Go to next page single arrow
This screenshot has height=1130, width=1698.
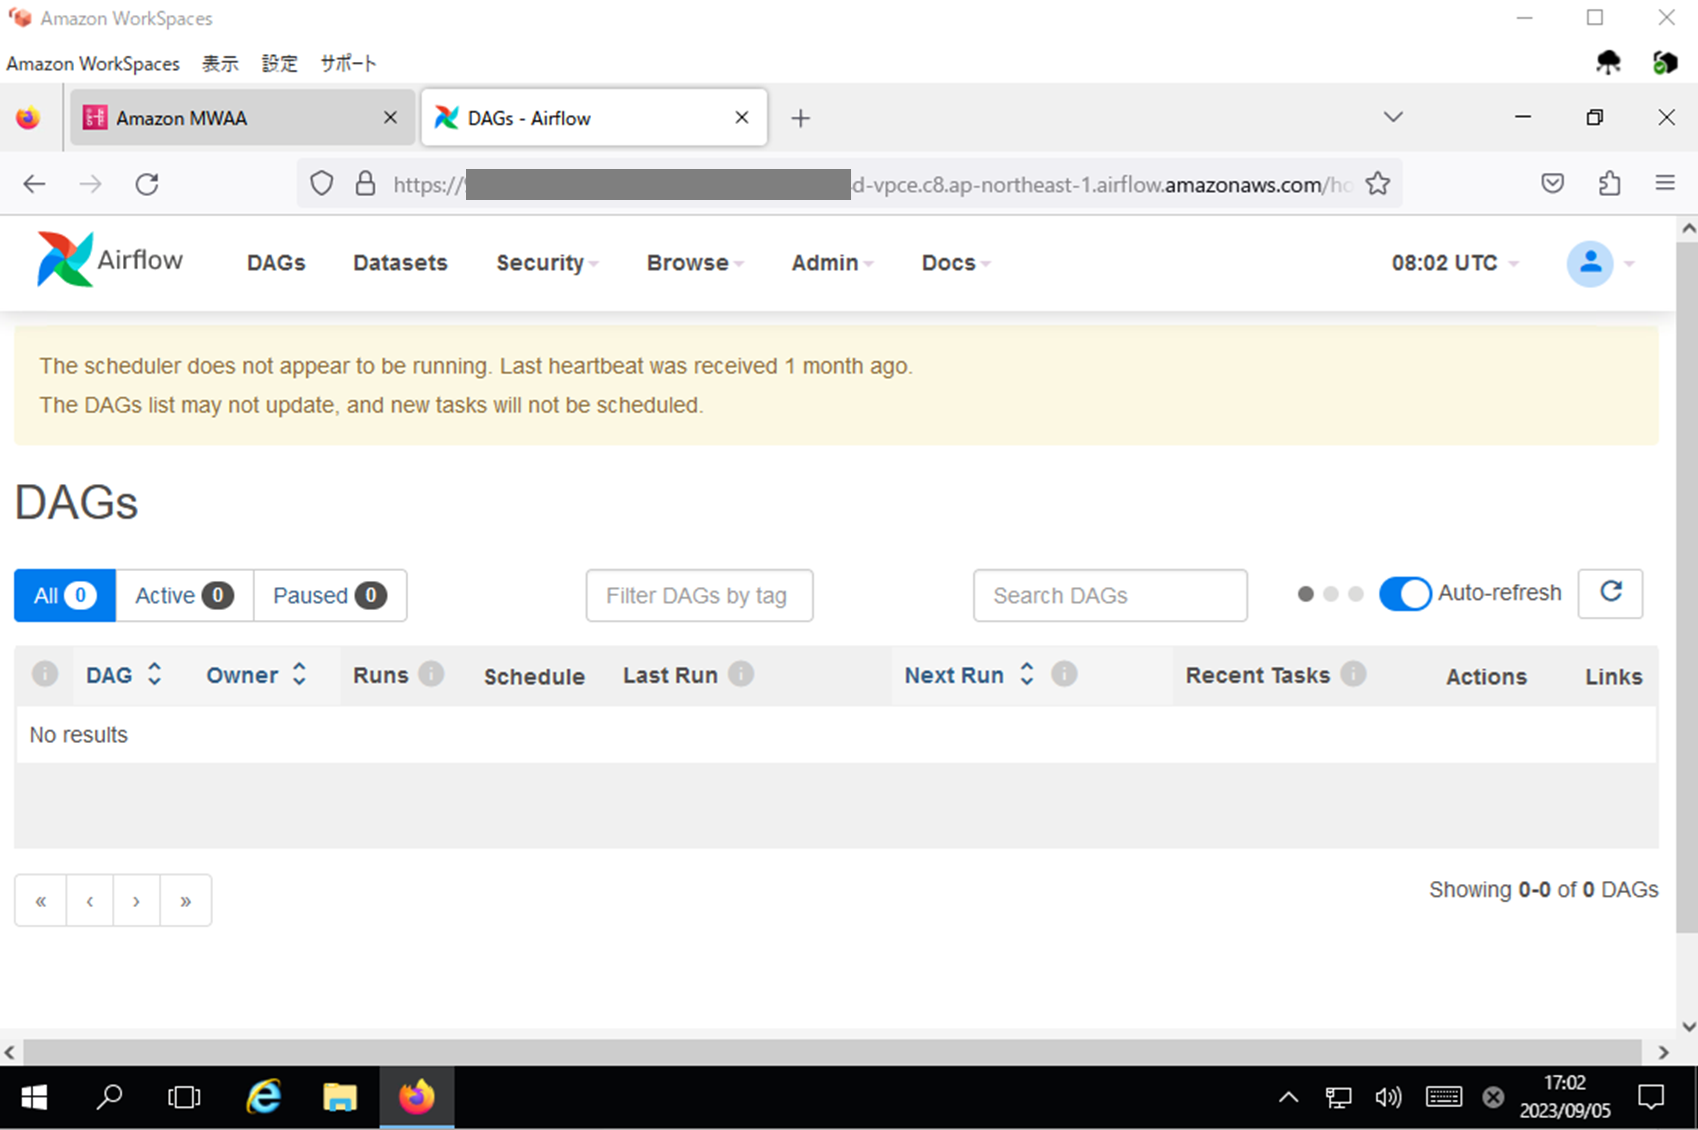pos(137,901)
